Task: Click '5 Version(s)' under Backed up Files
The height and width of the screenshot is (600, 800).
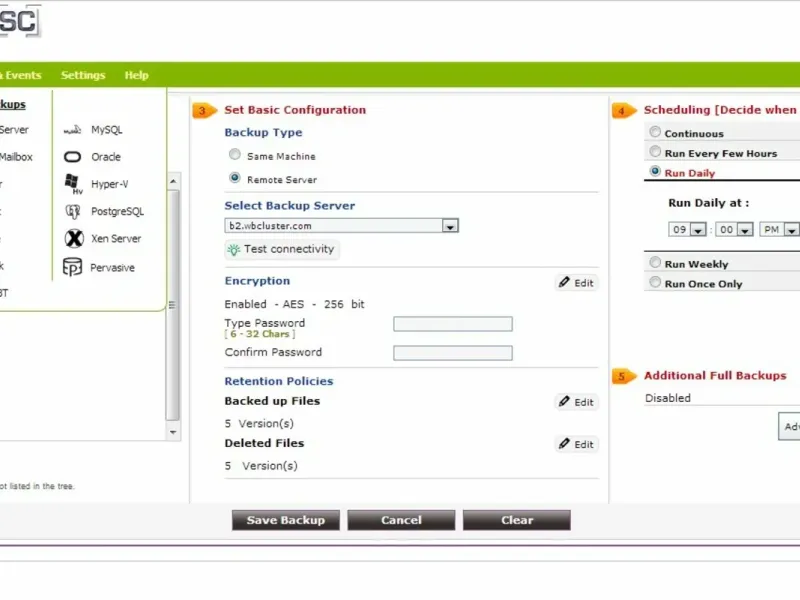Action: pos(259,423)
